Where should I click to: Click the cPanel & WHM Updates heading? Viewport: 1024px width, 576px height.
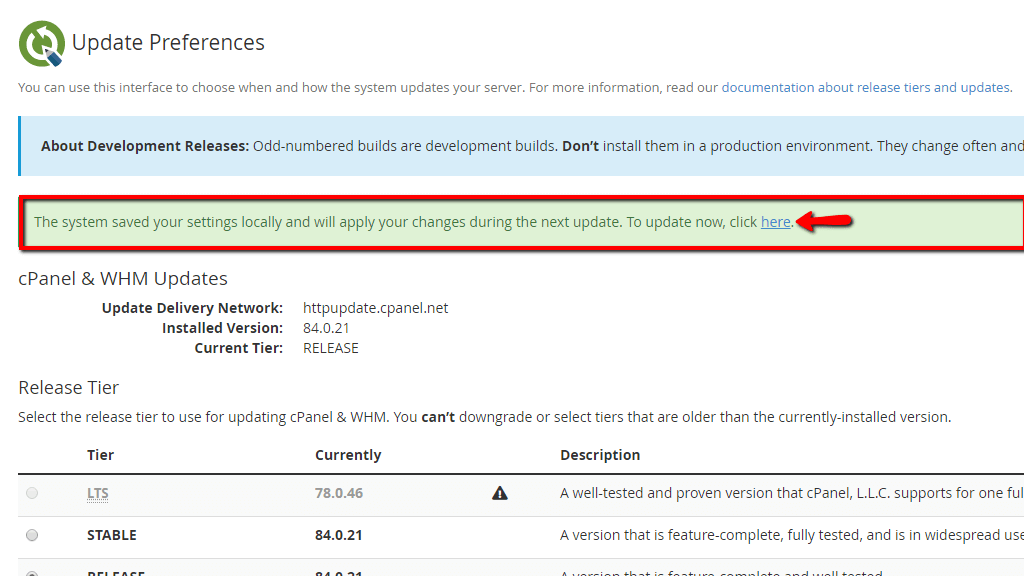tap(123, 279)
